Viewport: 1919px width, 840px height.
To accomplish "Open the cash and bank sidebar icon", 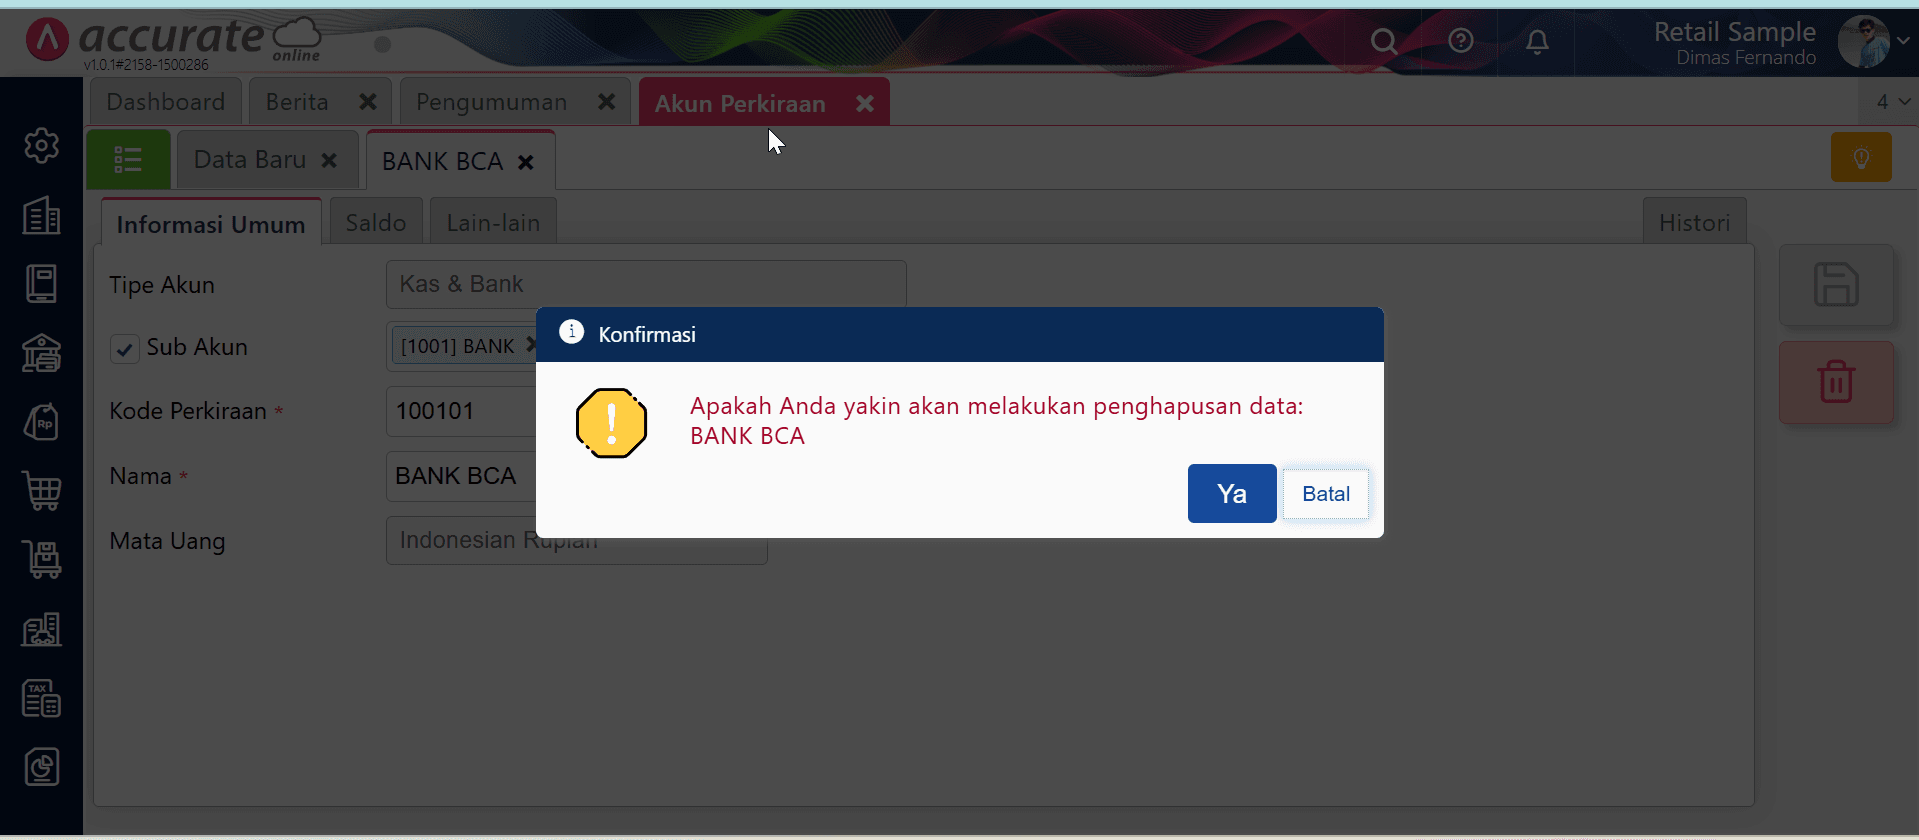I will coord(42,353).
